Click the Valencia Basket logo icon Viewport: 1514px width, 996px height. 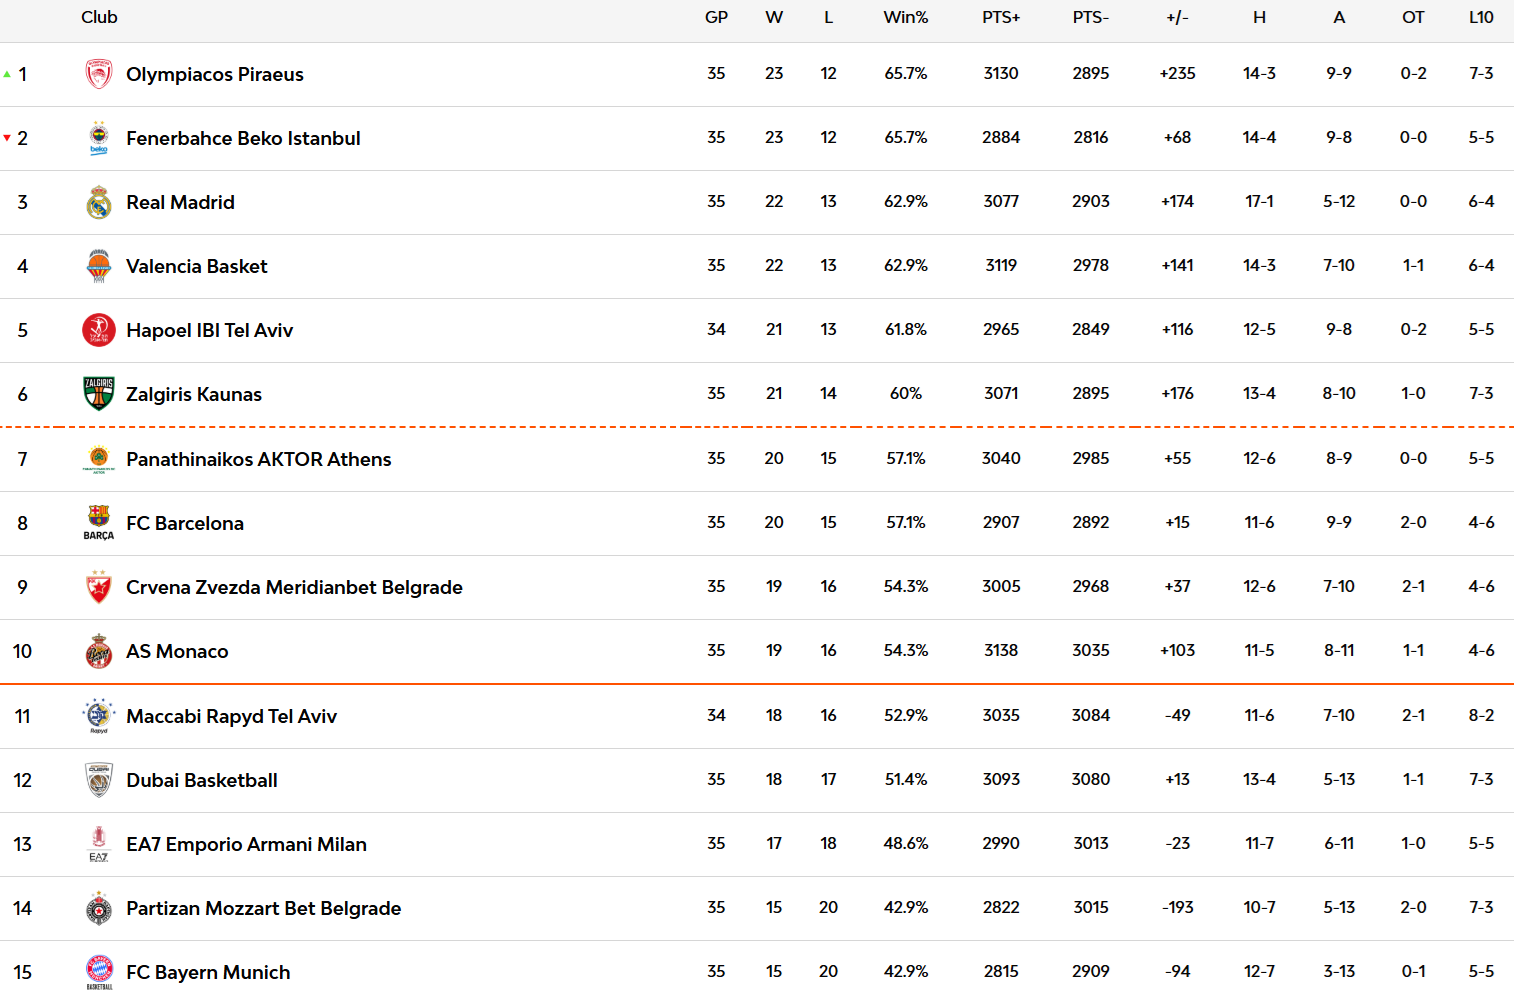click(98, 266)
